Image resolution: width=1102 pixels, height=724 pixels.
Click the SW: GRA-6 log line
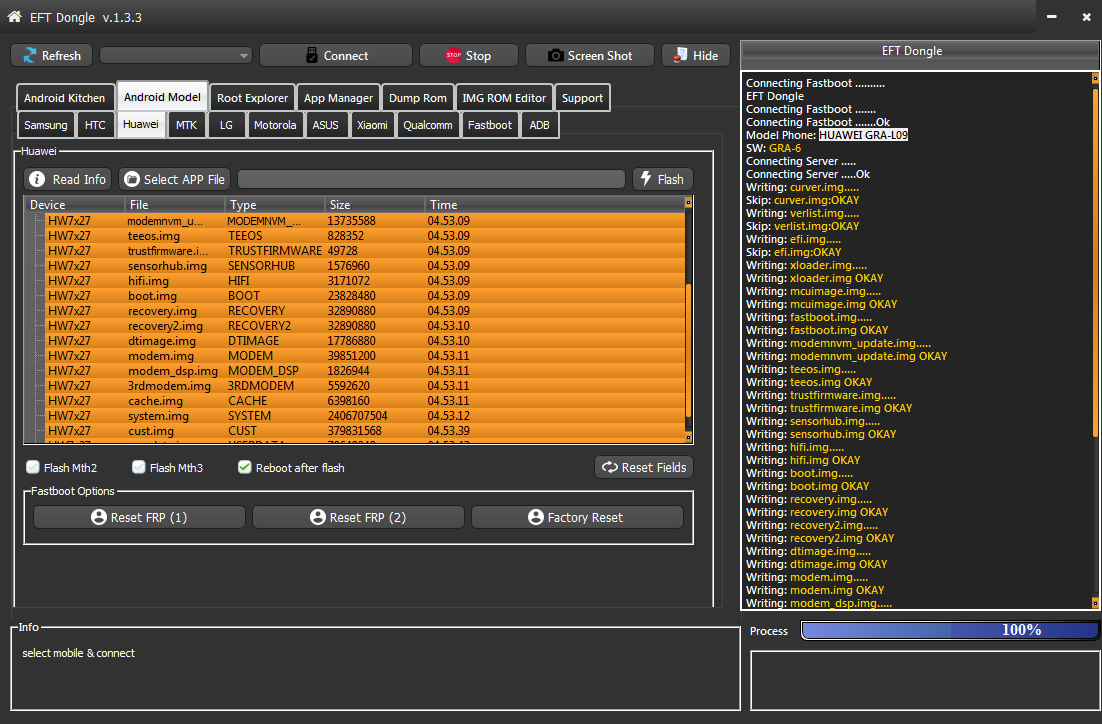click(x=774, y=148)
